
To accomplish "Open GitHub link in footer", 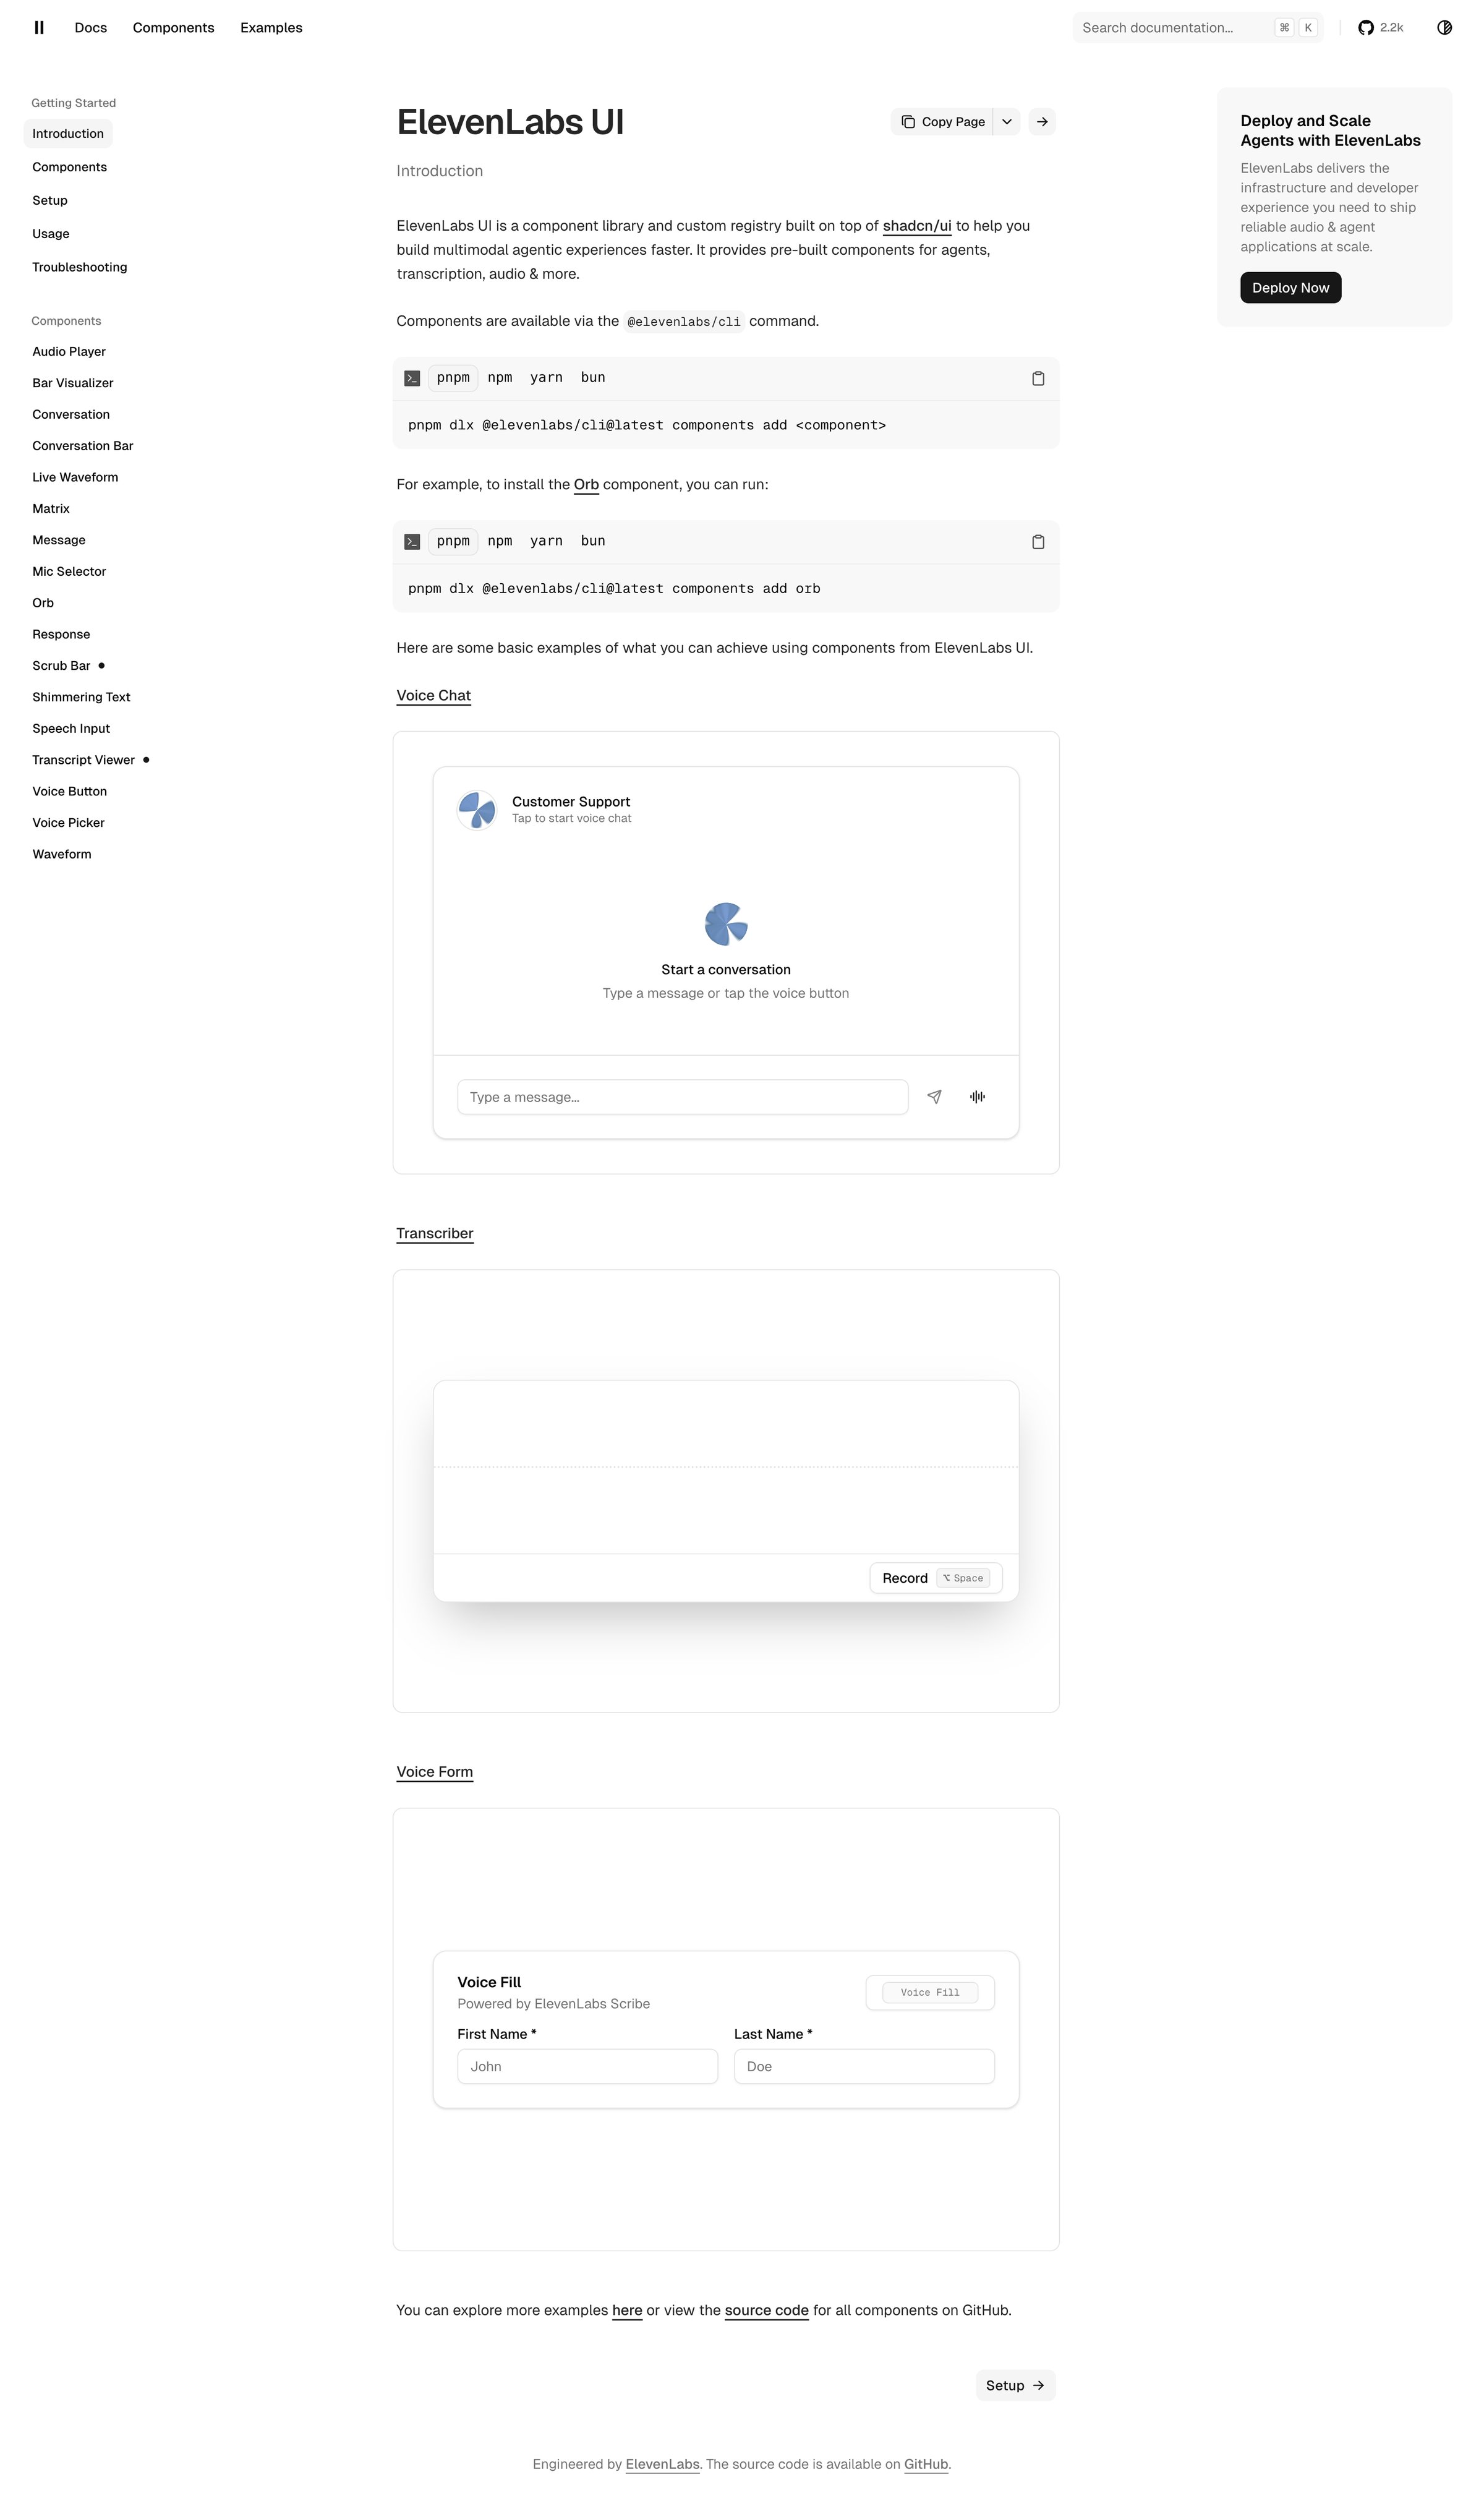I will [x=926, y=2464].
